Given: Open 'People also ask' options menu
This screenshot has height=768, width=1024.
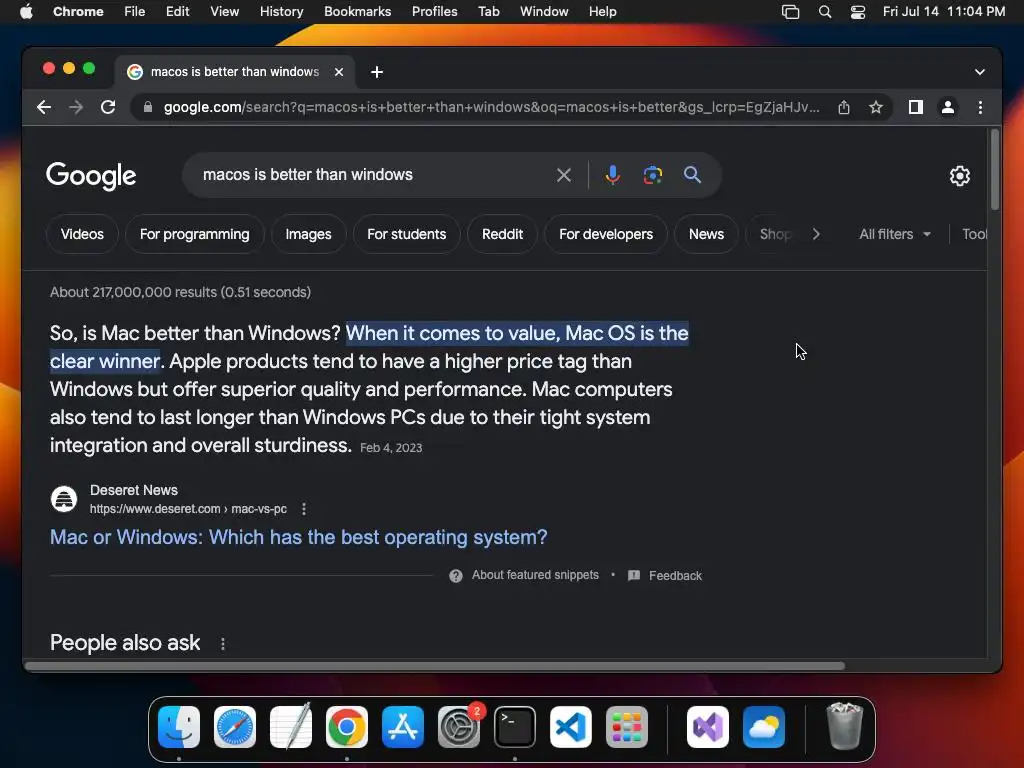Looking at the screenshot, I should point(223,644).
